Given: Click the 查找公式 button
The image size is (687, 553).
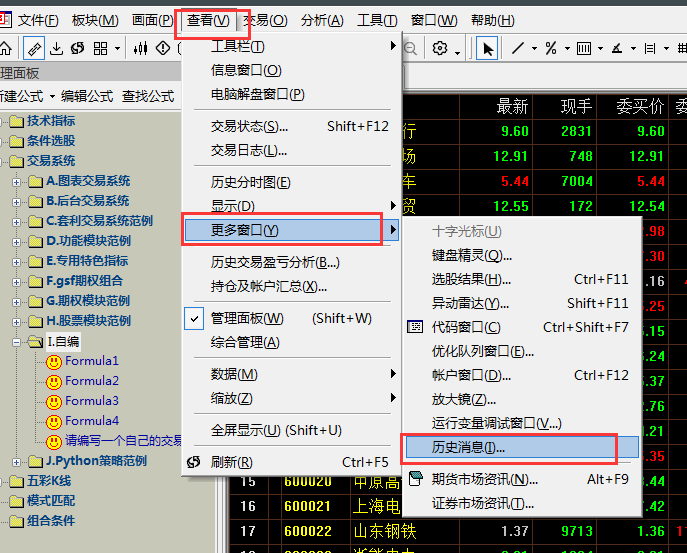Looking at the screenshot, I should [148, 96].
